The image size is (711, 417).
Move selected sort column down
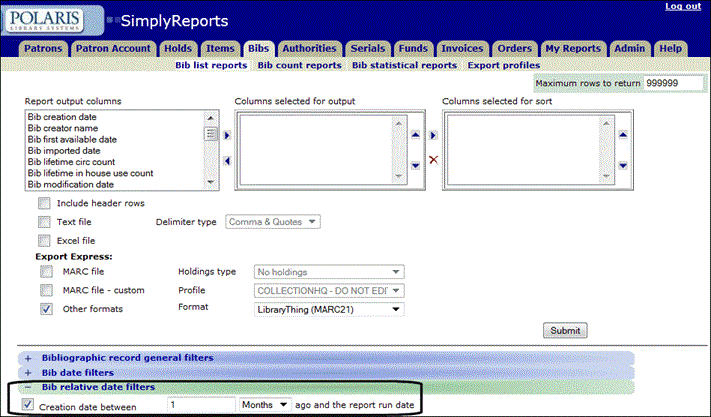point(623,166)
